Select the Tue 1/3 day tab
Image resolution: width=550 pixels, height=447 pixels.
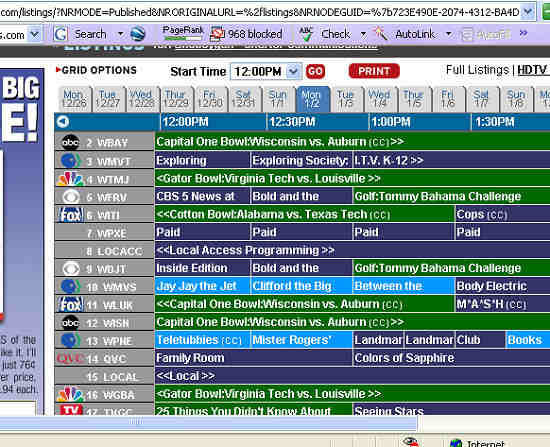346,99
